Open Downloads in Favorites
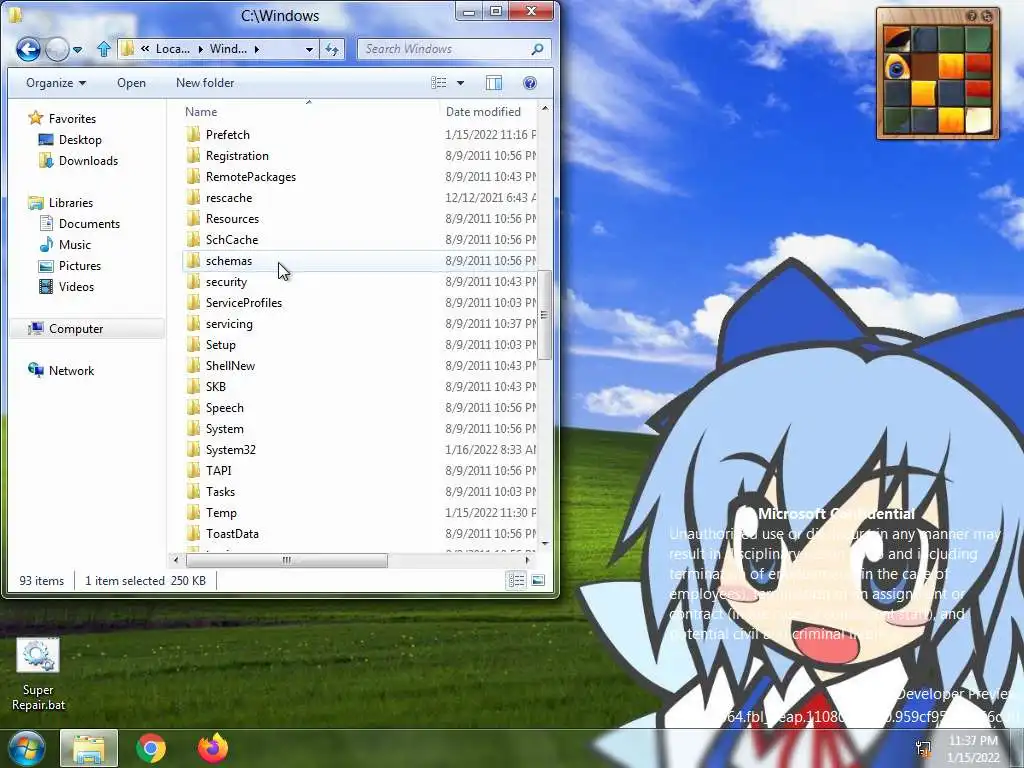 pos(78,161)
